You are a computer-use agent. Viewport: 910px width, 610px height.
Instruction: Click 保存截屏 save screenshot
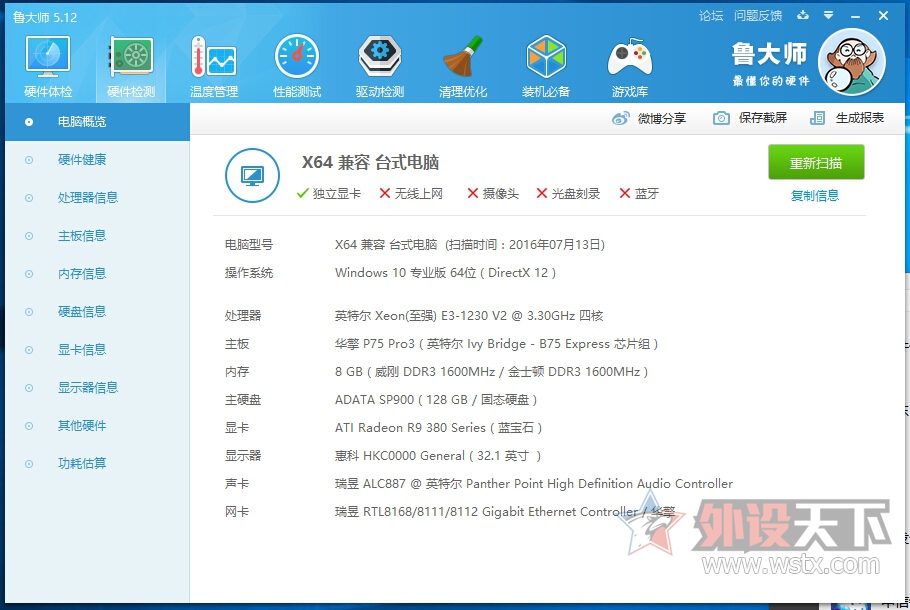763,118
